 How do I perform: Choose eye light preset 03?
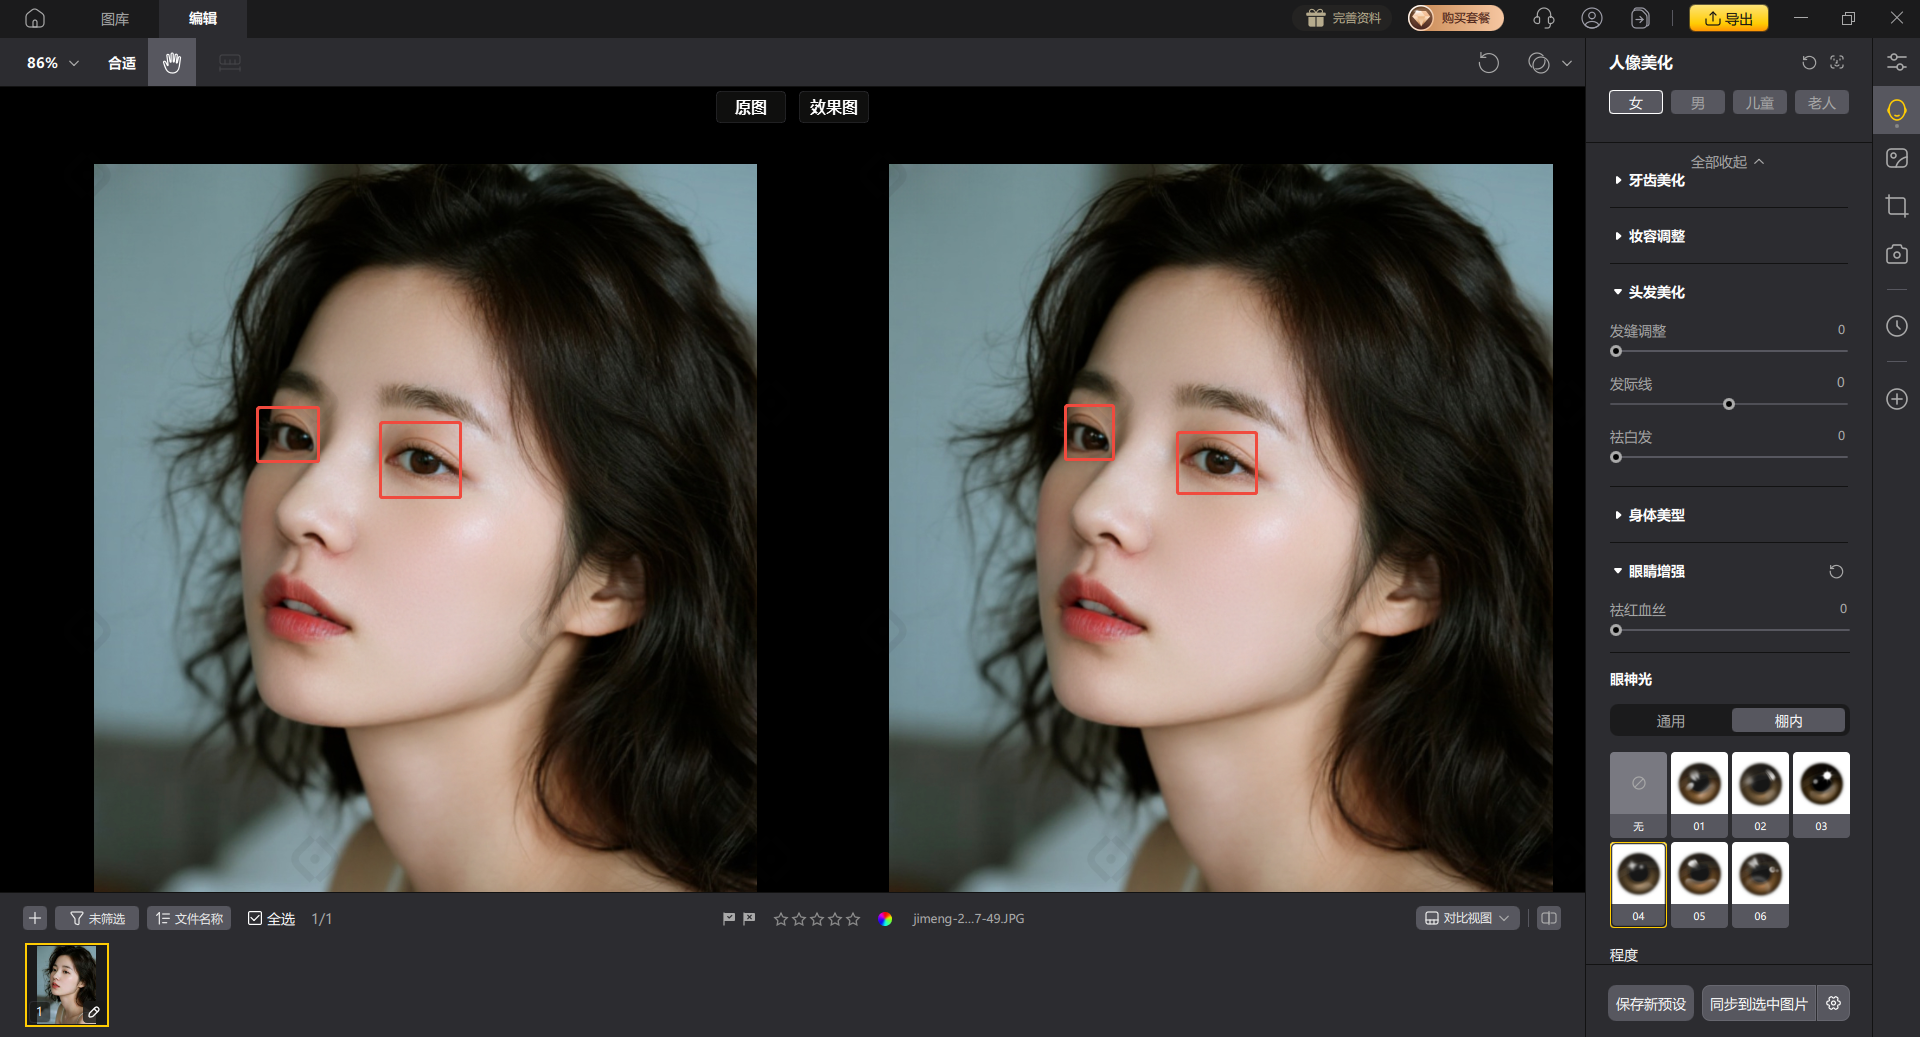point(1820,794)
